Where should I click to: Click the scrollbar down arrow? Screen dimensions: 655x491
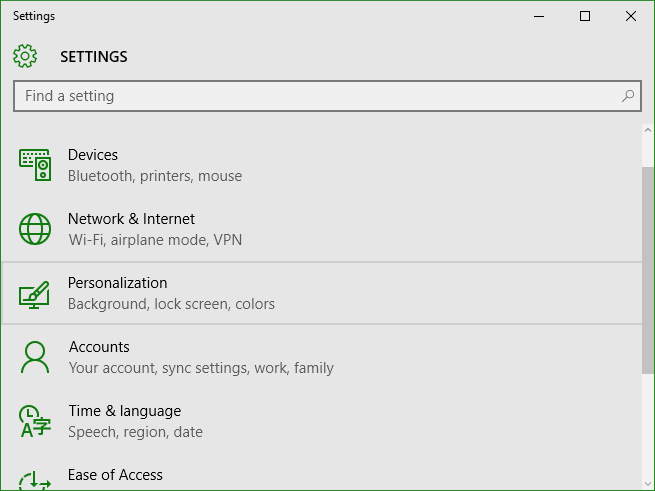pos(648,484)
